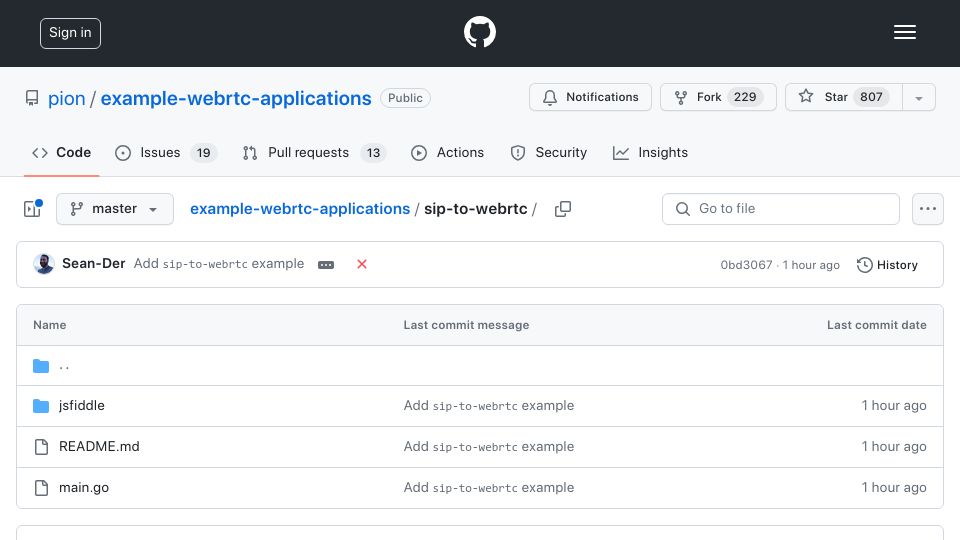Go to the Actions tab
The width and height of the screenshot is (960, 540).
coord(448,152)
